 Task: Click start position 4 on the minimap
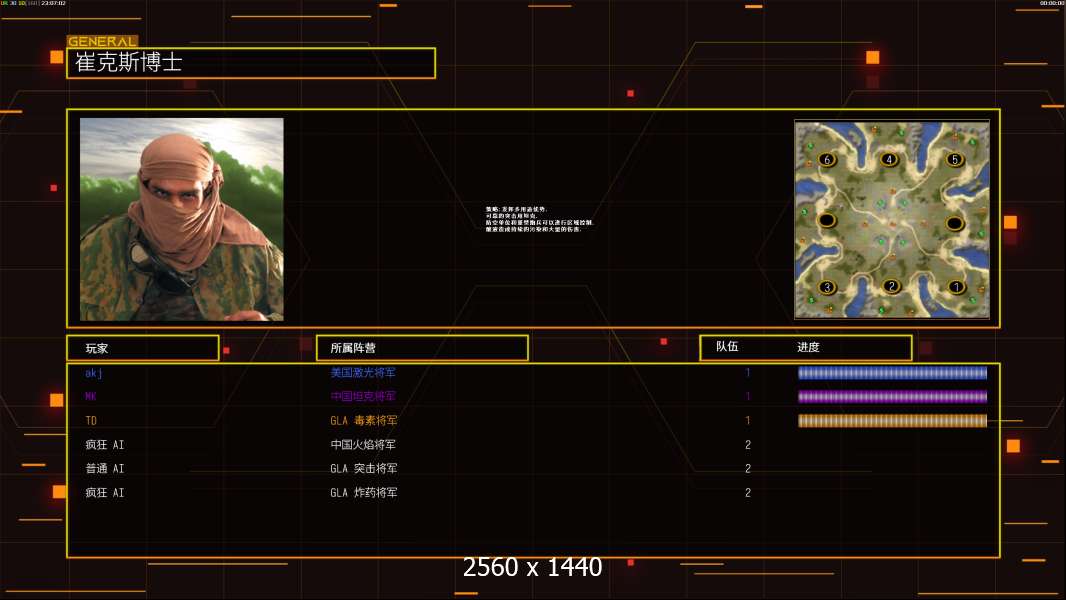coord(889,159)
